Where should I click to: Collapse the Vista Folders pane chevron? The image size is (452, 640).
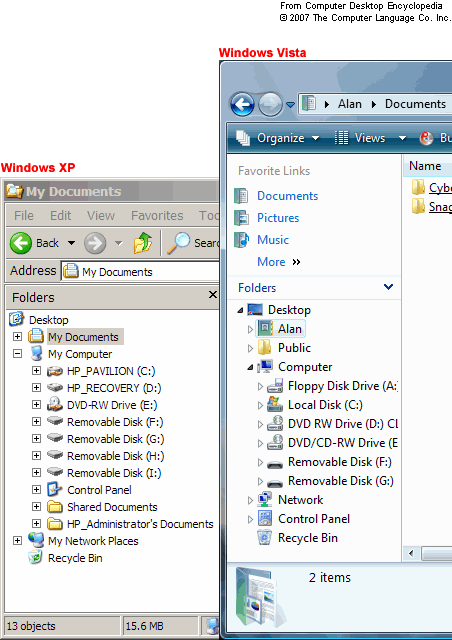click(388, 287)
